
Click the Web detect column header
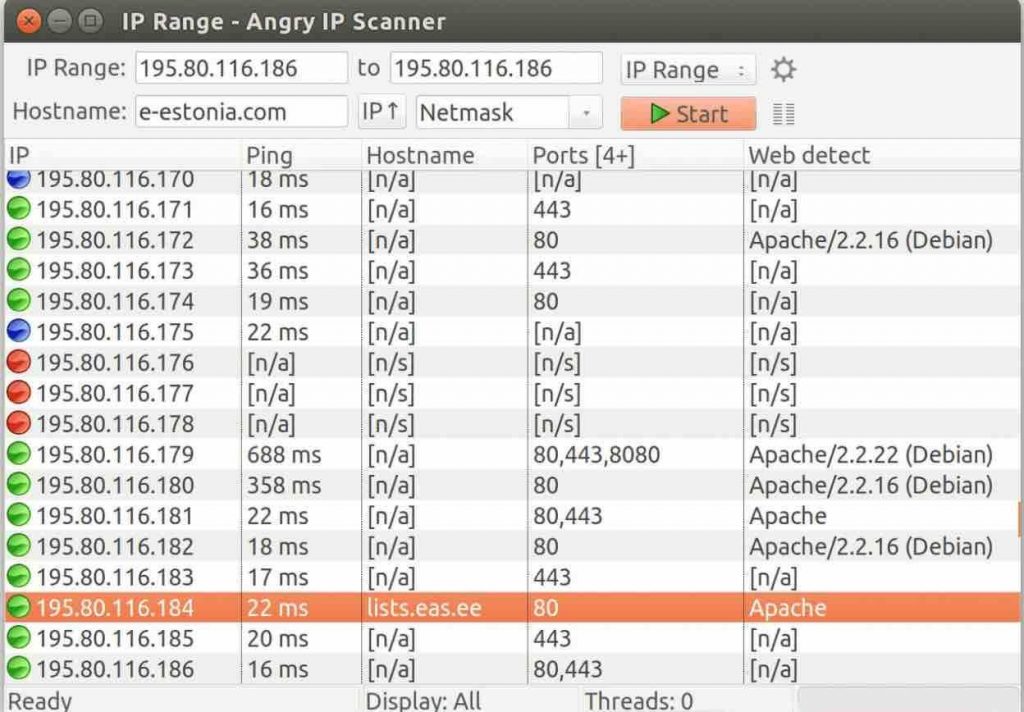[x=807, y=155]
